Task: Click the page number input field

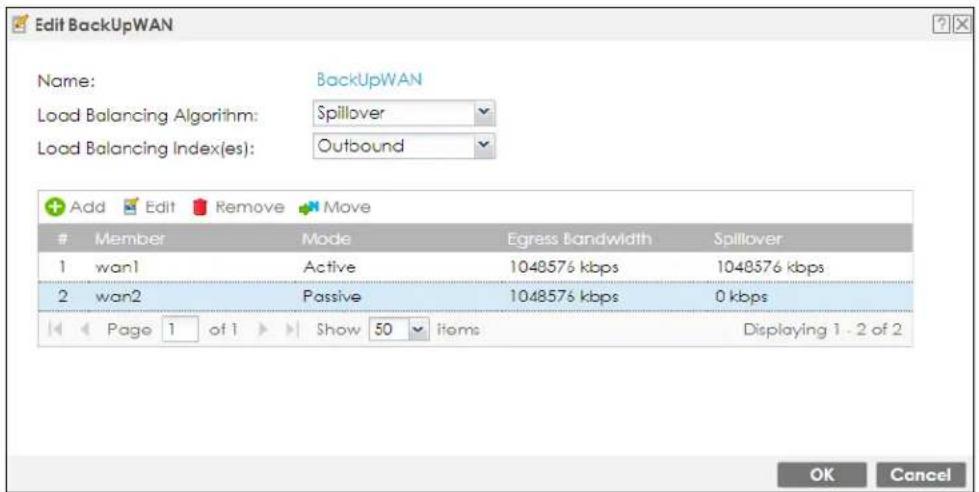Action: tap(180, 329)
